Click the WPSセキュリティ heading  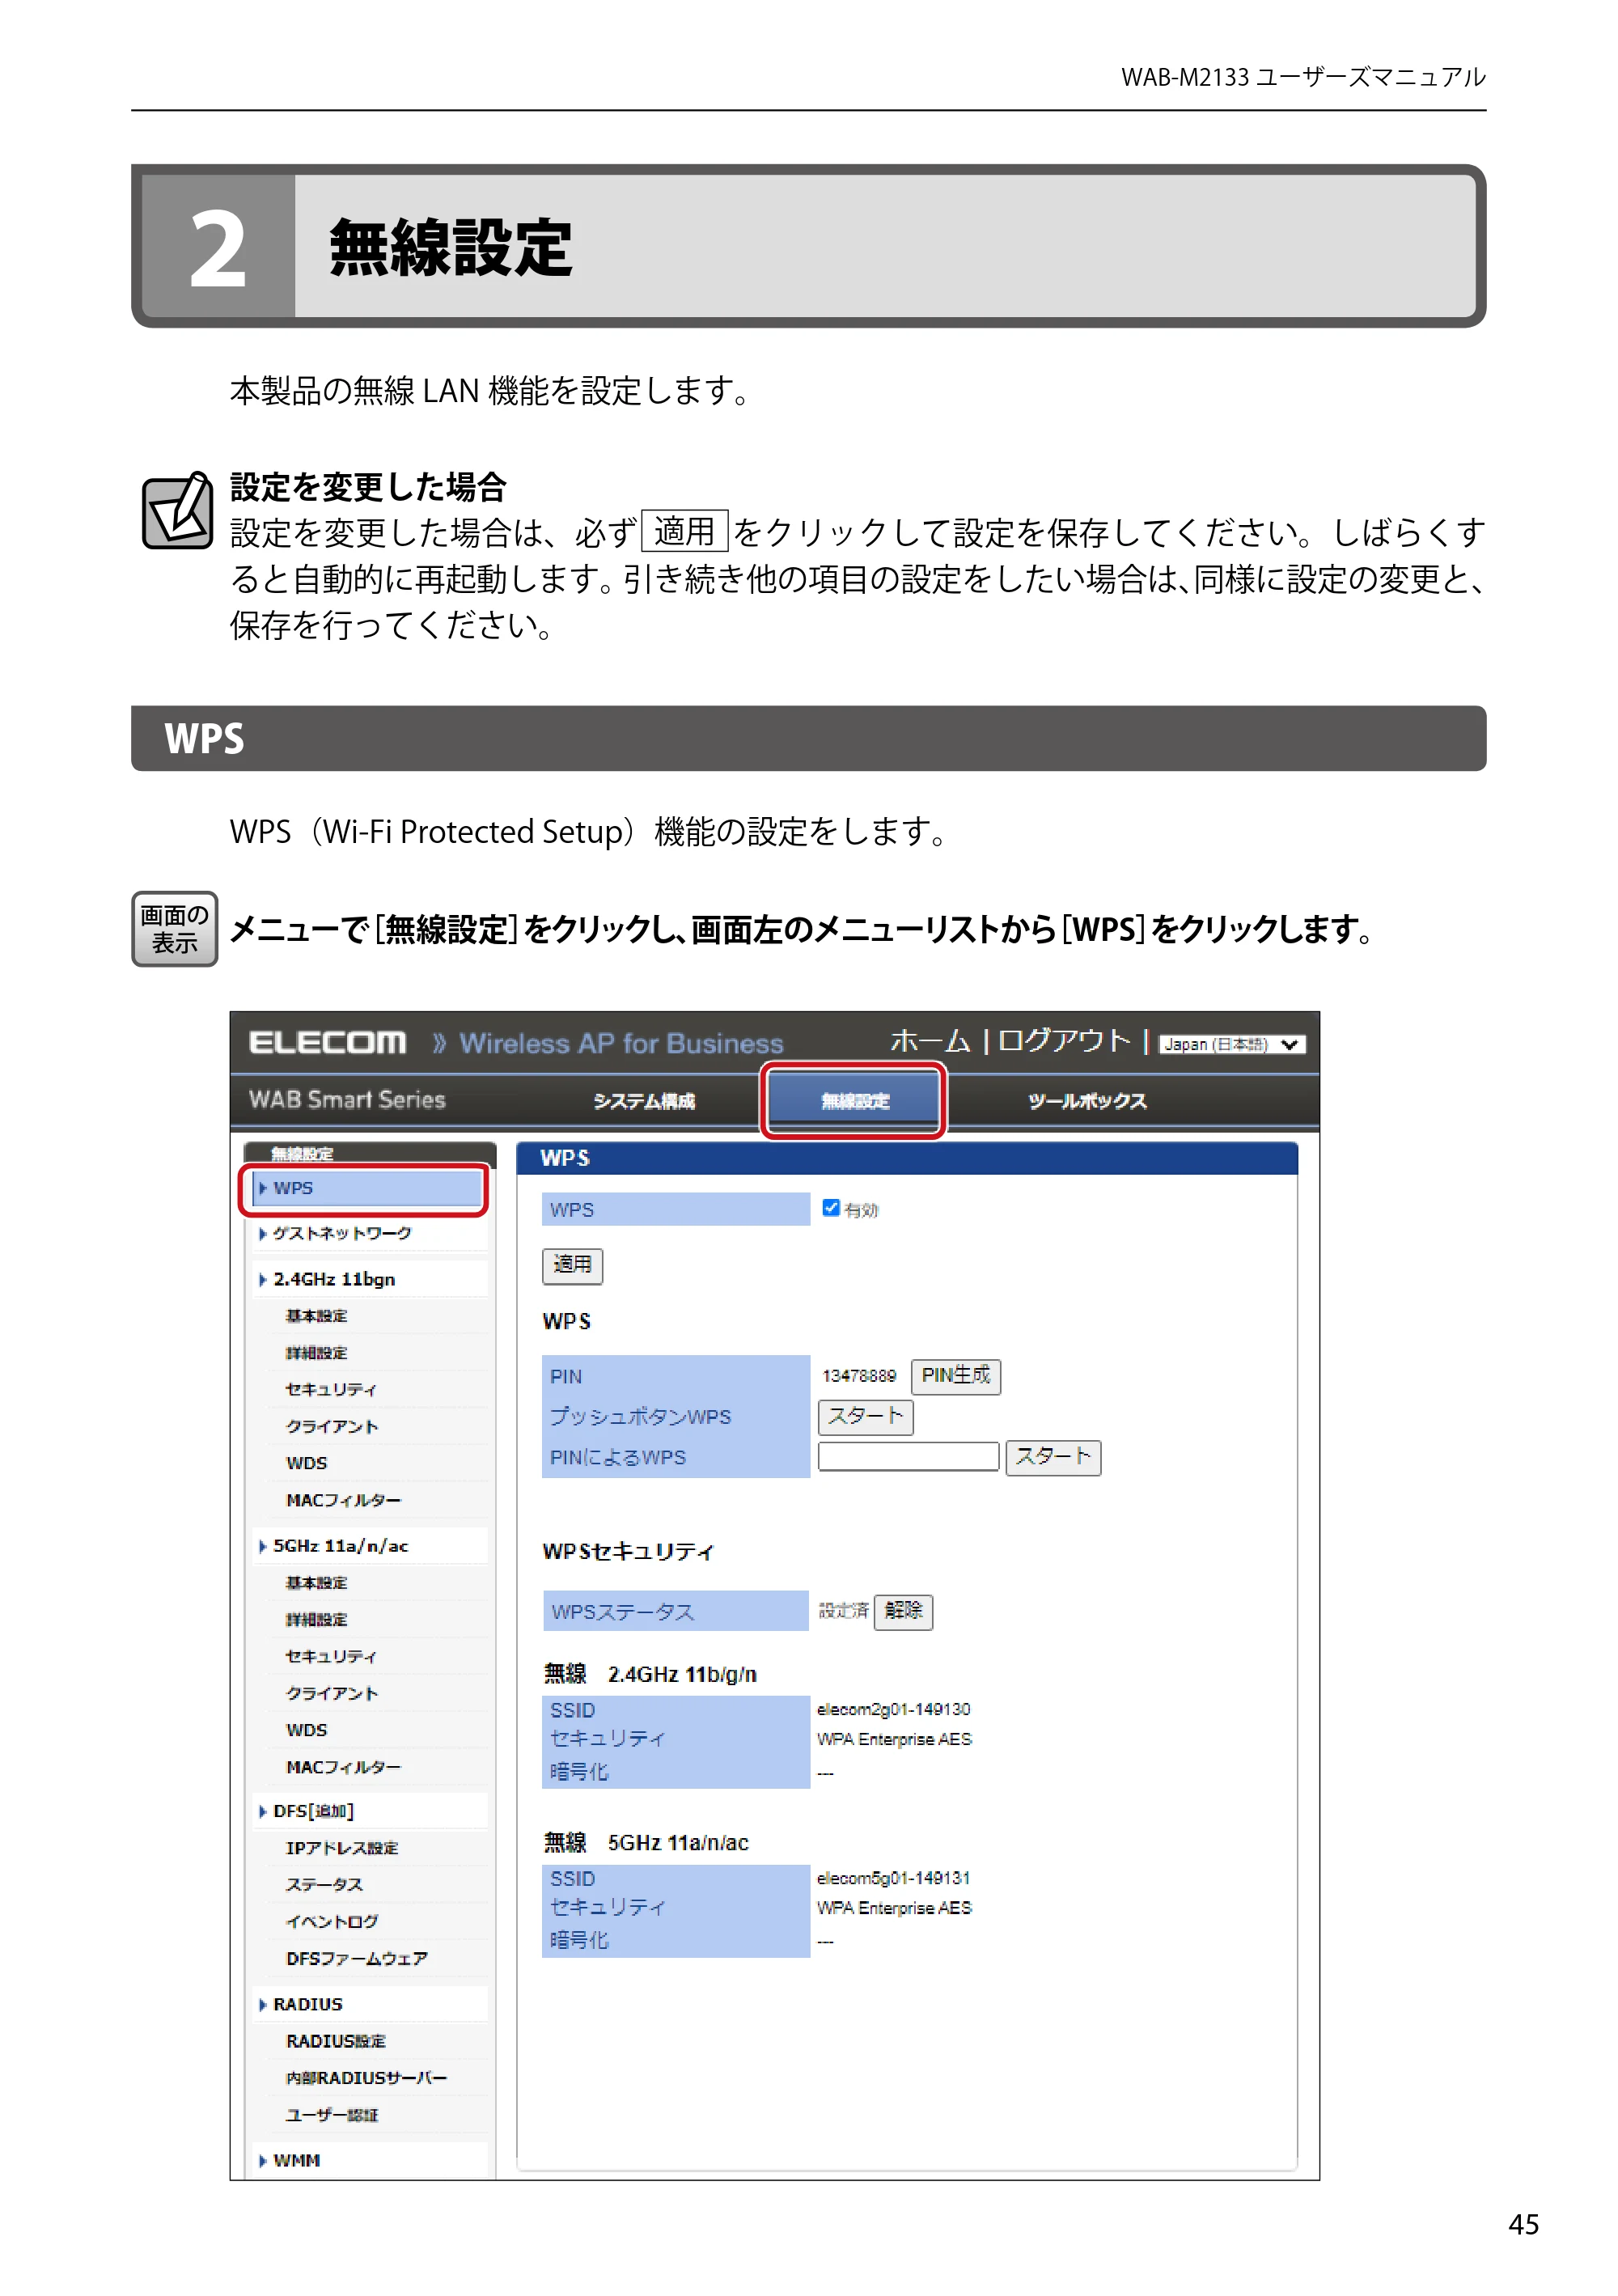click(x=628, y=1552)
